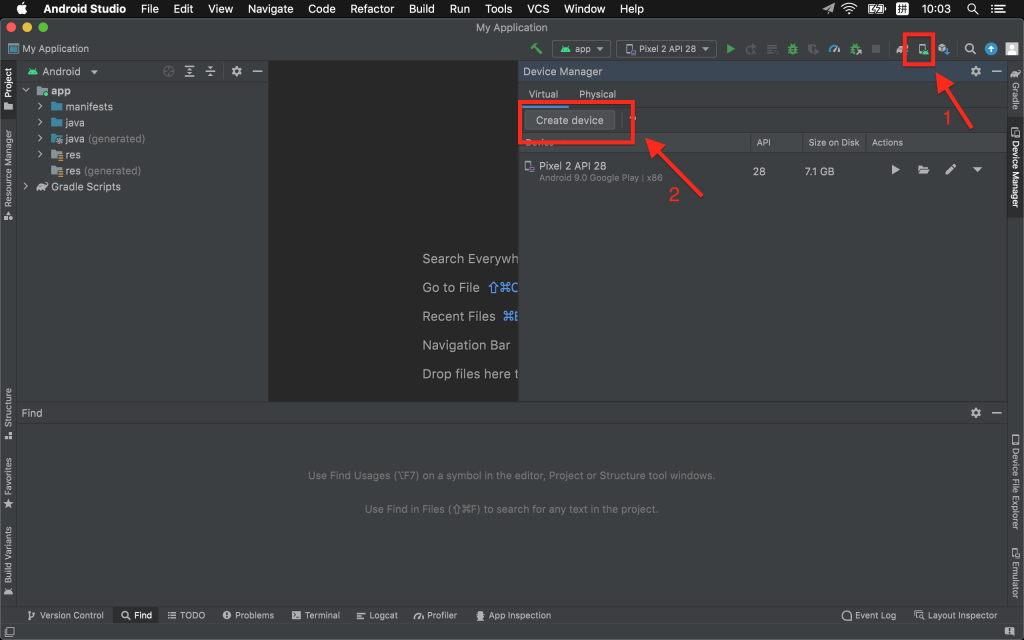Open the Tools menu
The height and width of the screenshot is (640, 1024).
tap(498, 9)
